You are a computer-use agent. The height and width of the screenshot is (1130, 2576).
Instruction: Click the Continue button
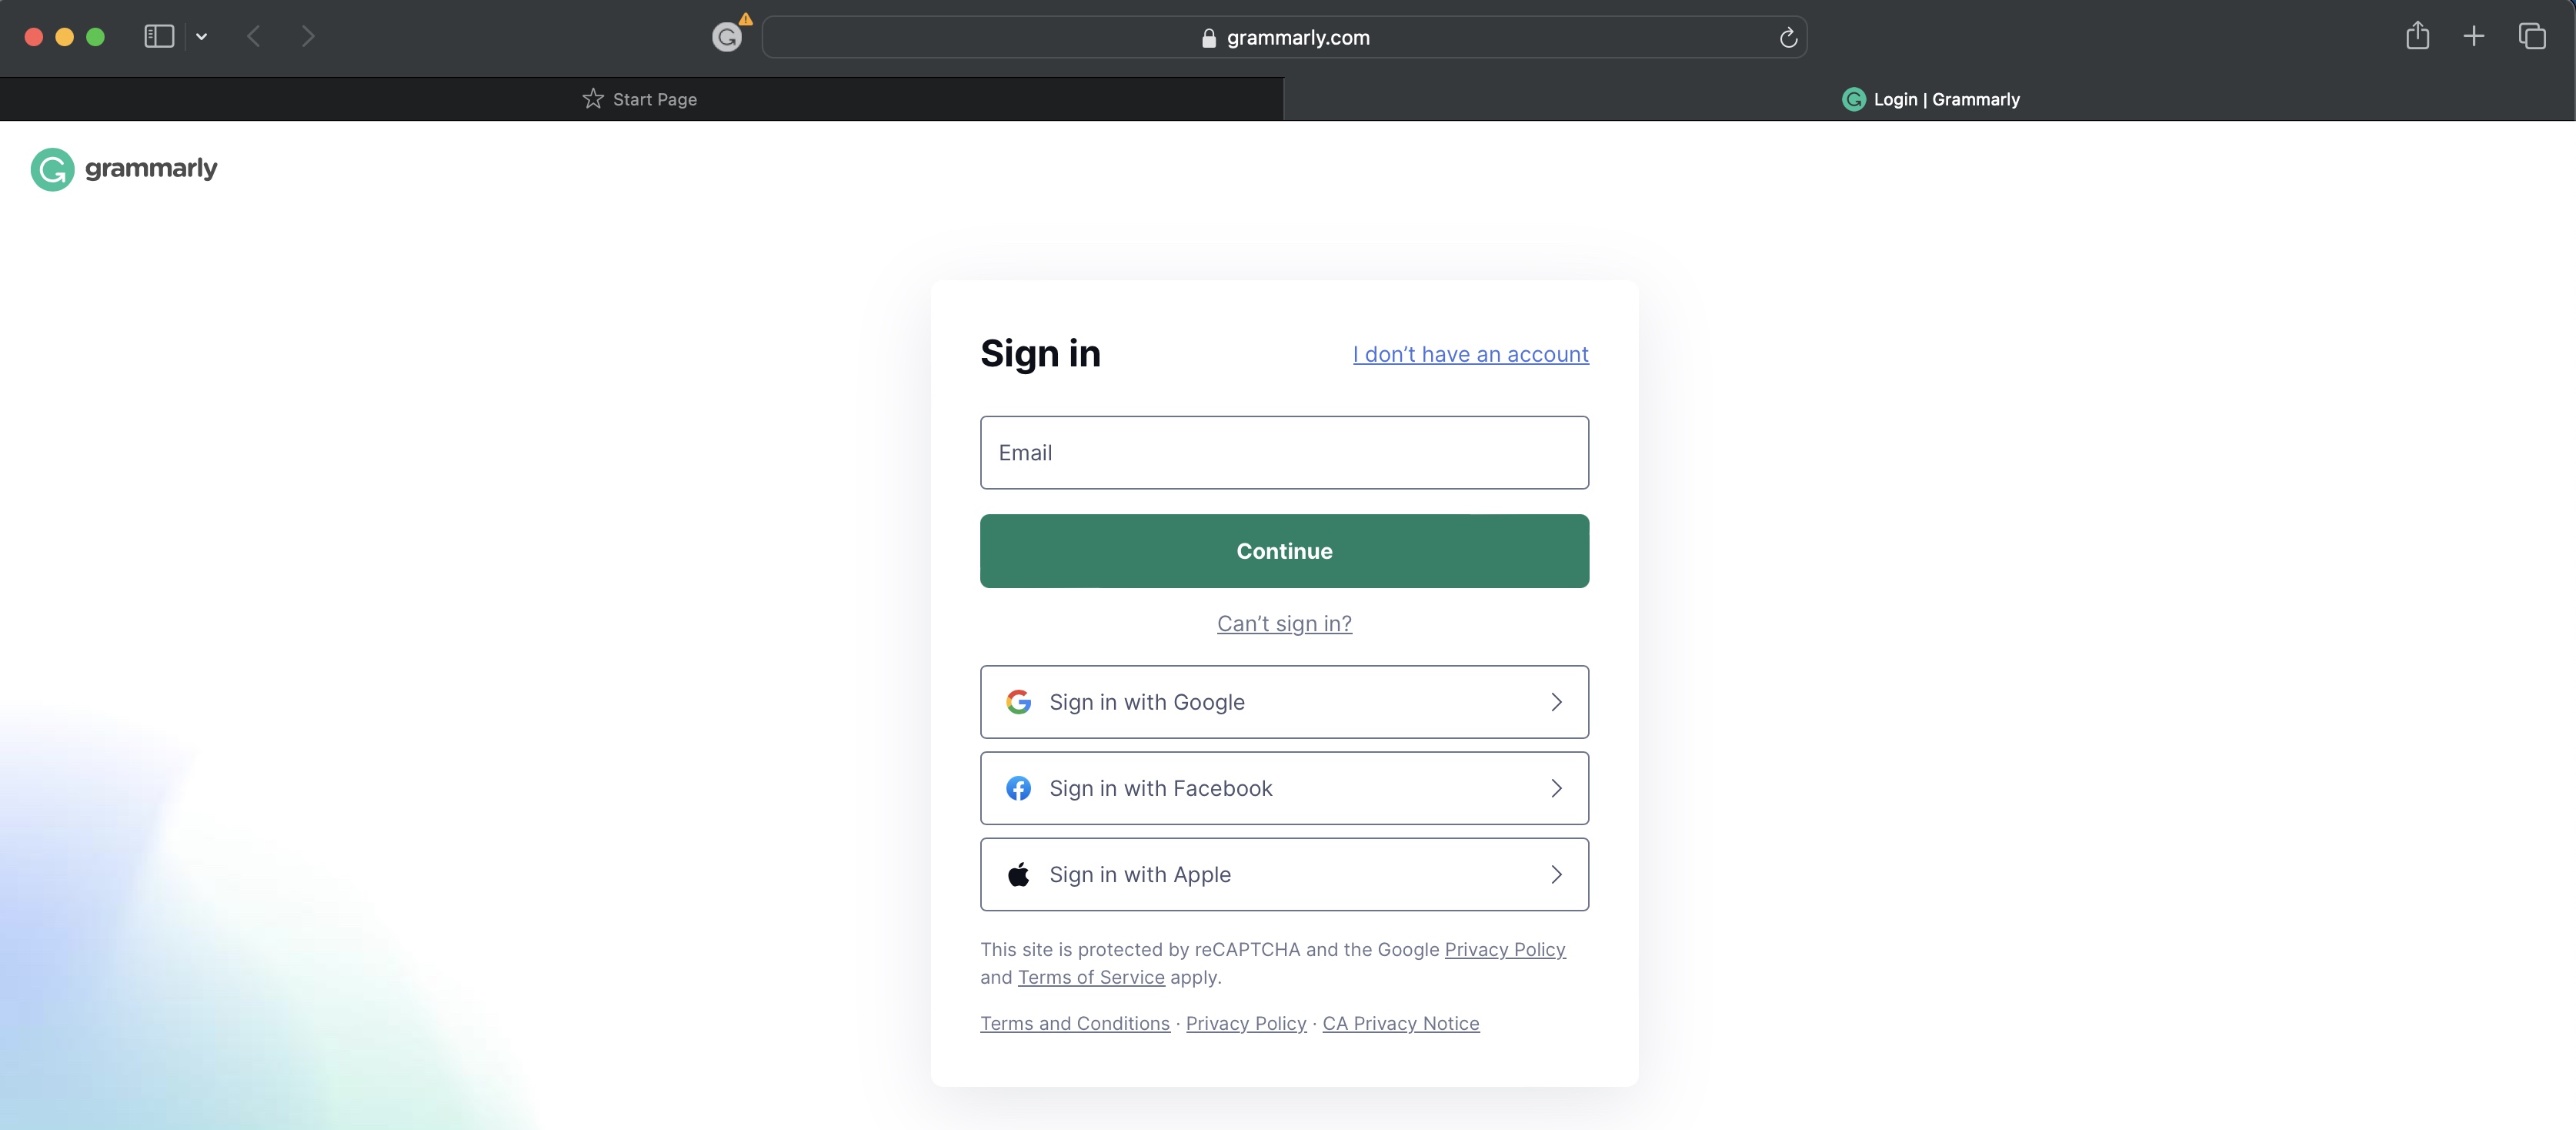point(1285,550)
